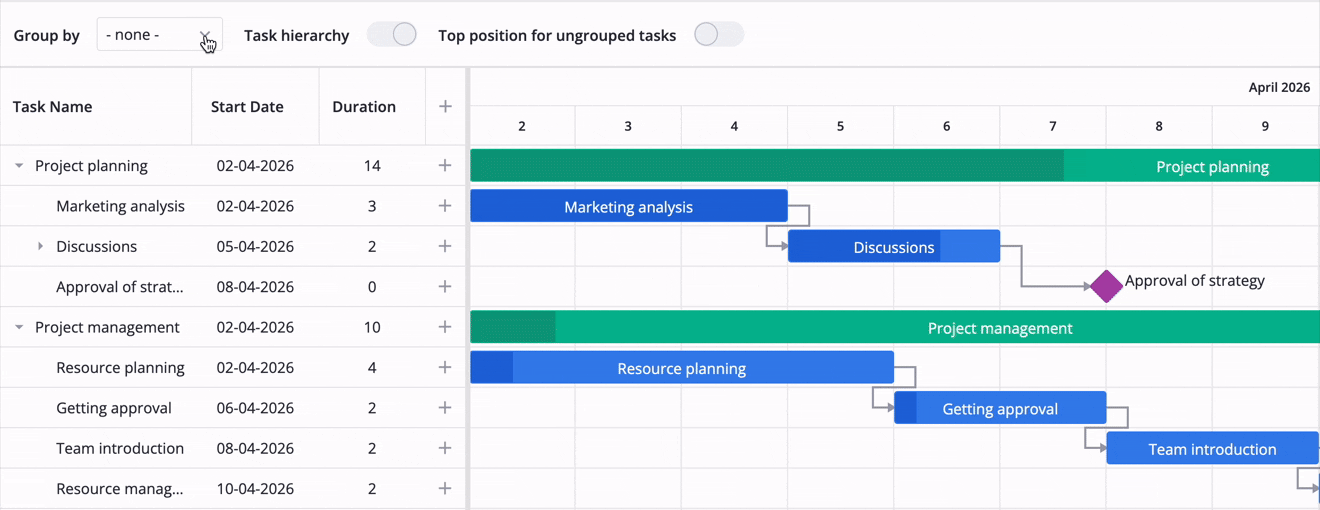This screenshot has width=1320, height=510.
Task: Add subtask to Project management row
Action: [446, 327]
